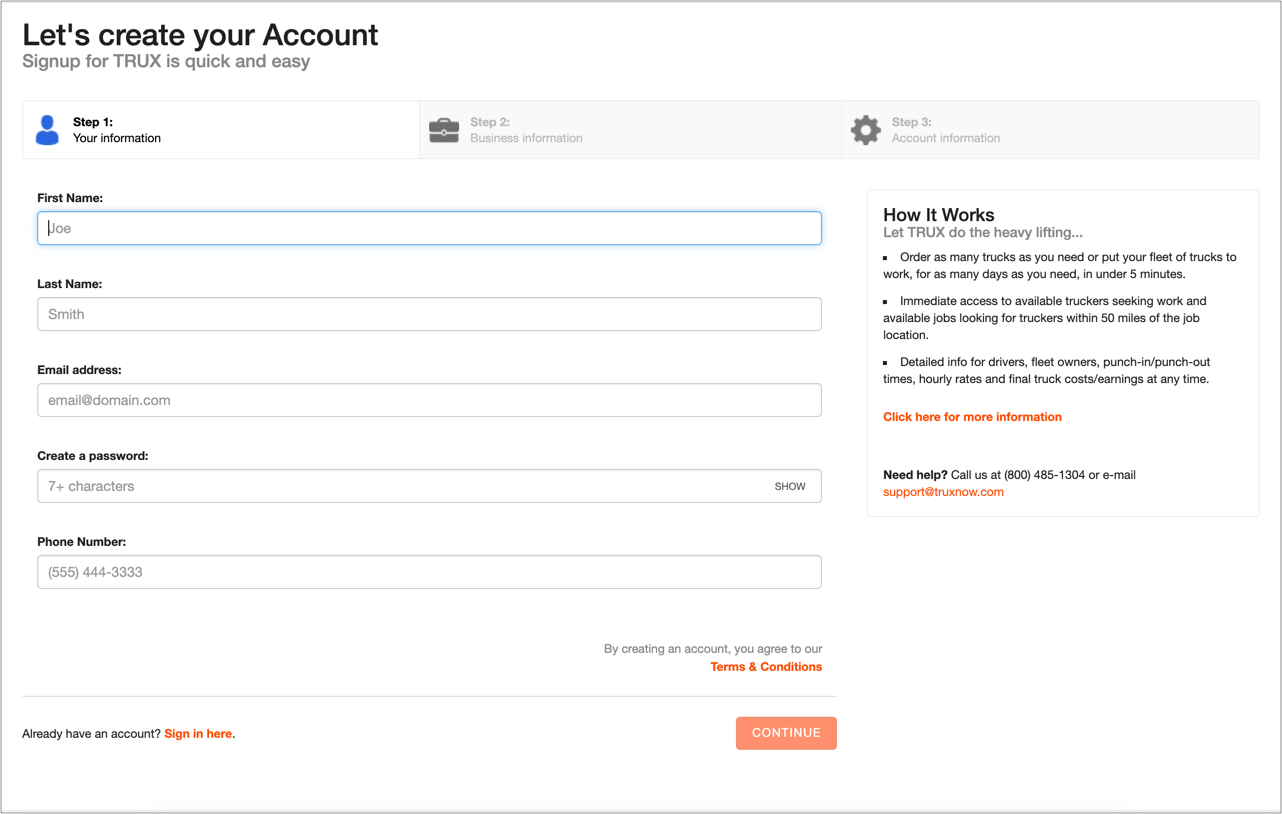Image resolution: width=1282 pixels, height=814 pixels.
Task: Select the Step 1 Your information tab
Action: (221, 130)
